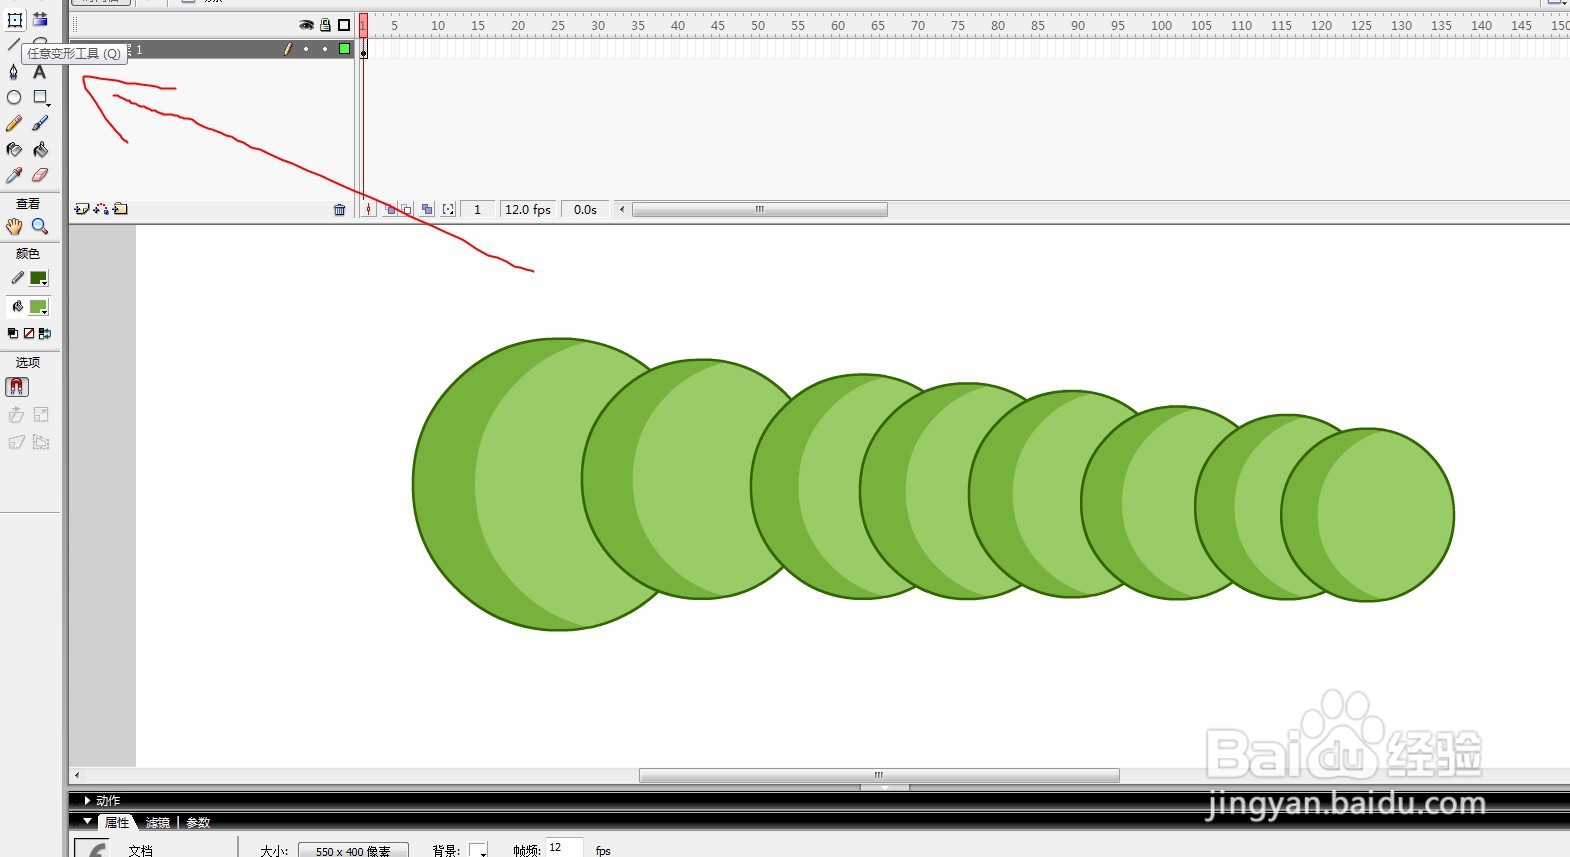Open the dark green stroke color swatch
The image size is (1570, 857).
pyautogui.click(x=39, y=278)
